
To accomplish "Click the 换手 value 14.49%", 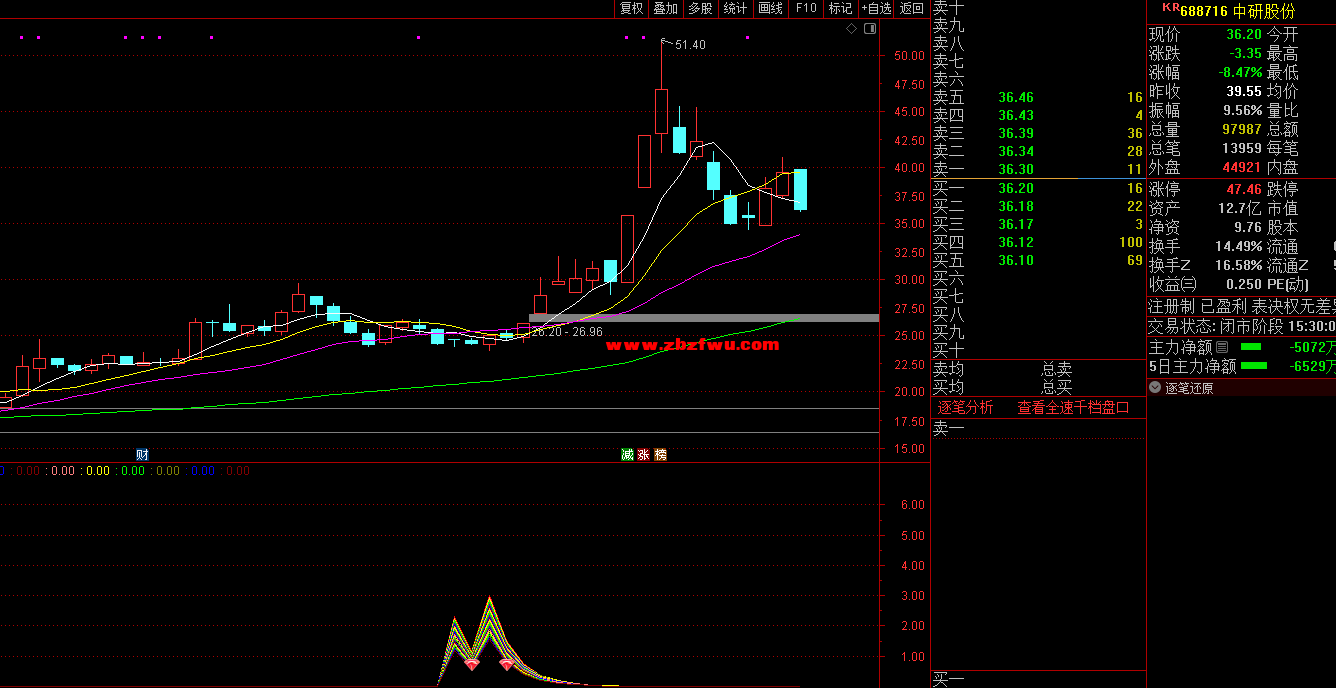I will tap(1239, 246).
